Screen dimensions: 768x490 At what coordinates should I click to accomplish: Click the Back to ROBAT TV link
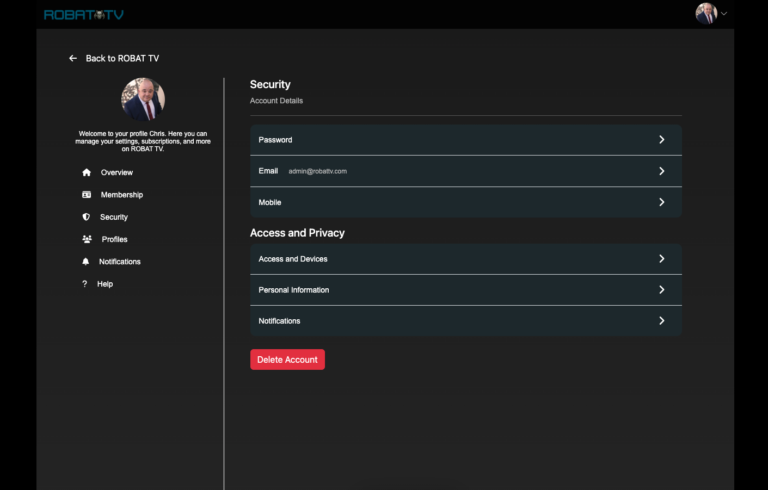122,58
